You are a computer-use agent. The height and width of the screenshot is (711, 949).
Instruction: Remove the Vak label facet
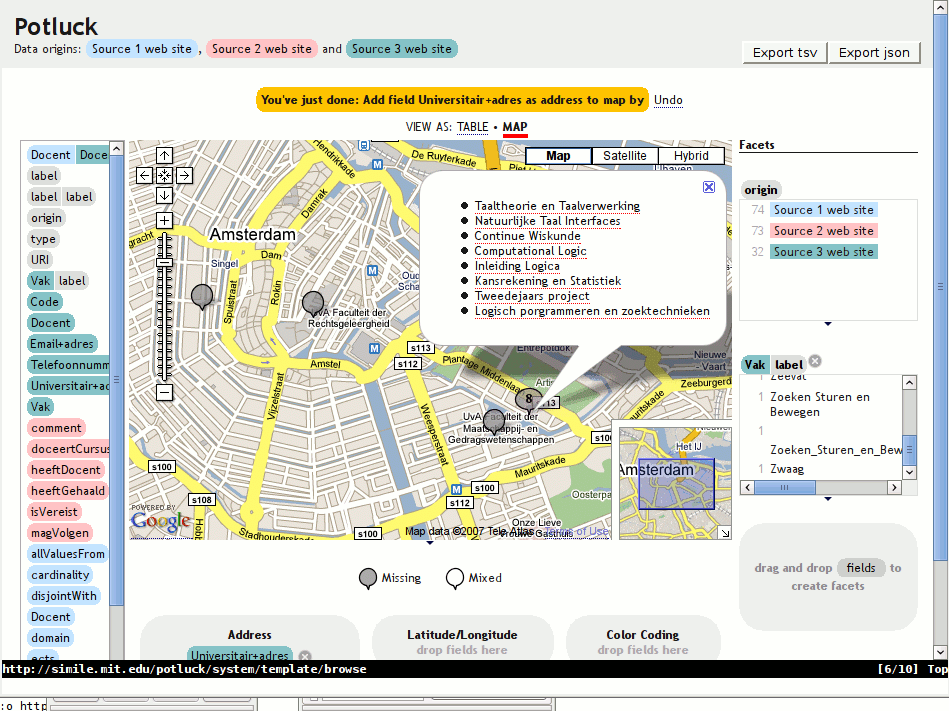pyautogui.click(x=815, y=362)
